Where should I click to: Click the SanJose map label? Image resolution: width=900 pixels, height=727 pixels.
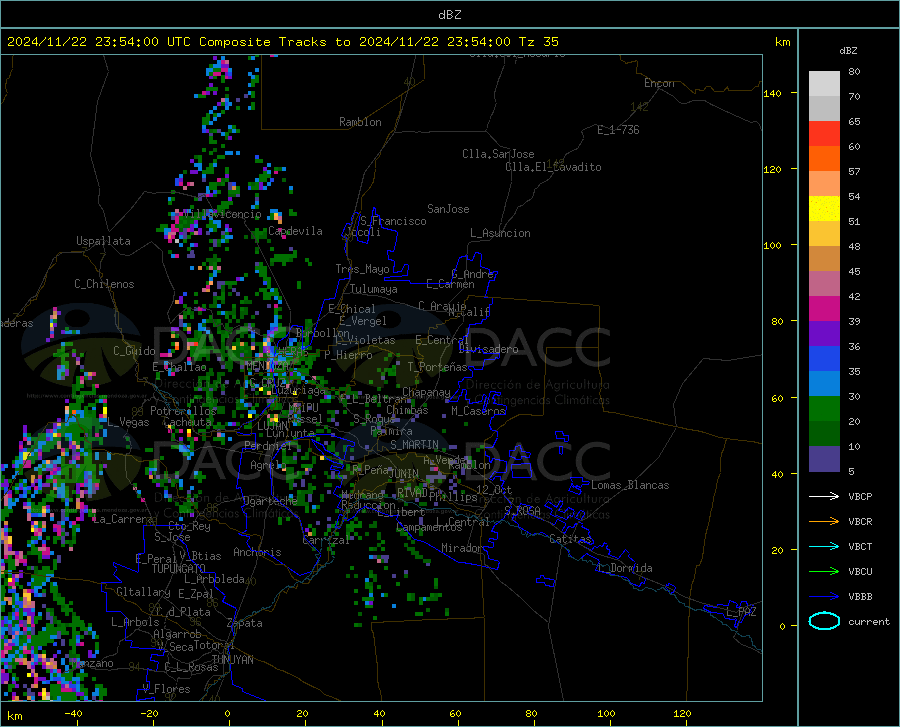[448, 209]
